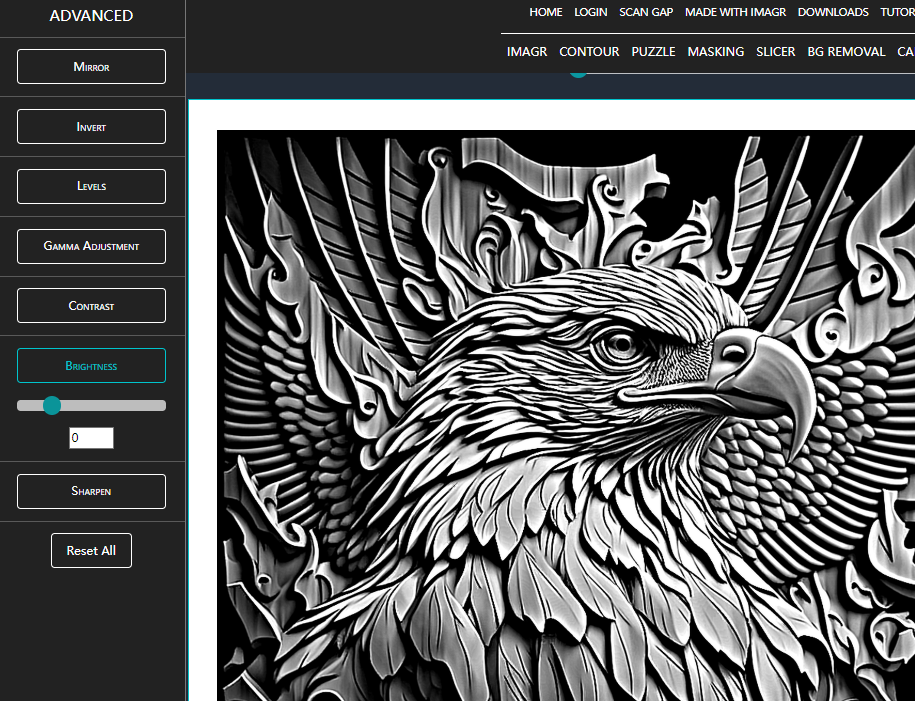Switch to the MASKING tool
The image size is (915, 701).
pyautogui.click(x=716, y=52)
